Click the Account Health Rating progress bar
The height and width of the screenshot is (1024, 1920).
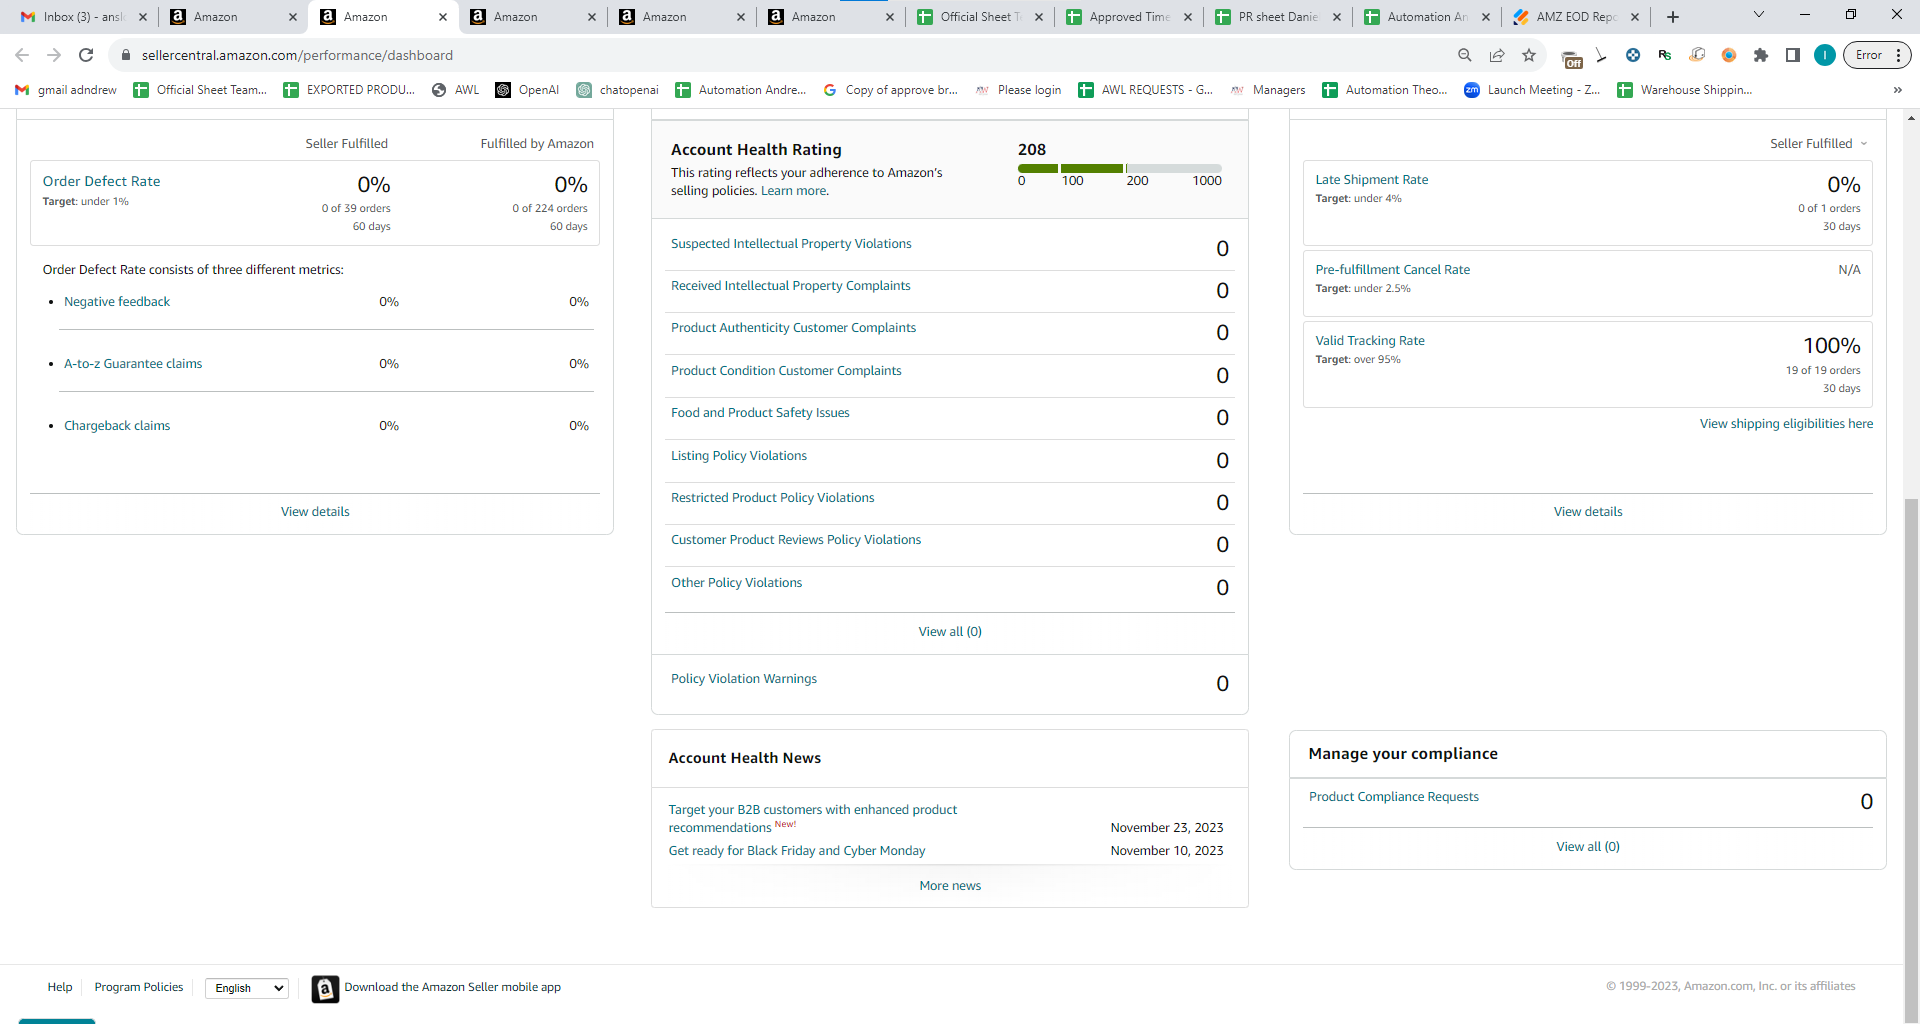tap(1119, 168)
